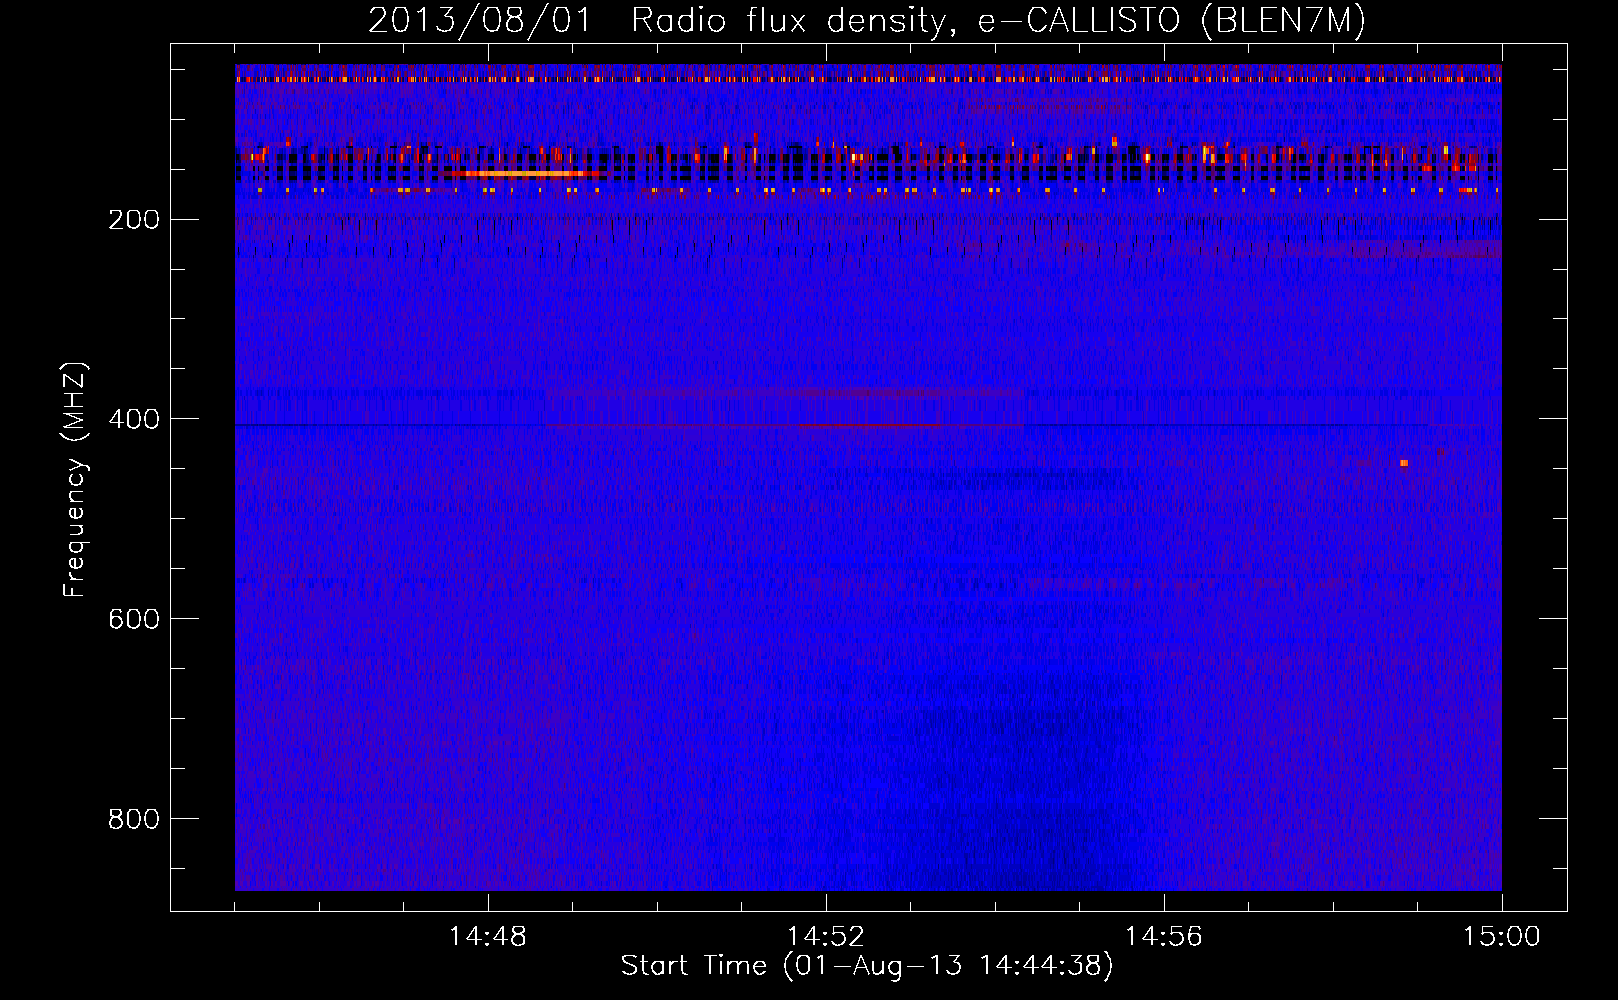The image size is (1618, 1000).
Task: Select the 200 frequency tick label
Action: [x=134, y=219]
